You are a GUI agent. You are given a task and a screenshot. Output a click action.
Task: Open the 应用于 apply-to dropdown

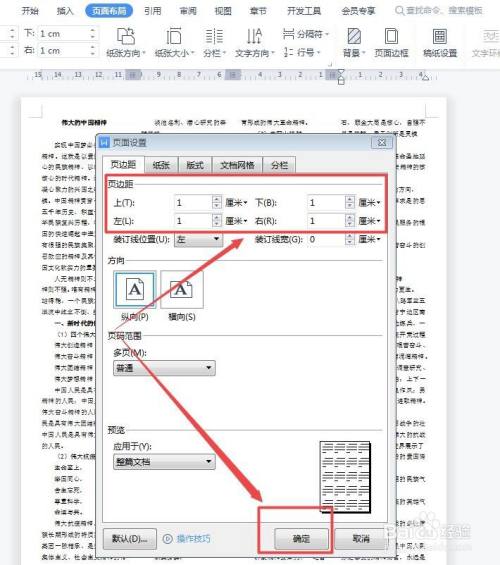coord(164,462)
